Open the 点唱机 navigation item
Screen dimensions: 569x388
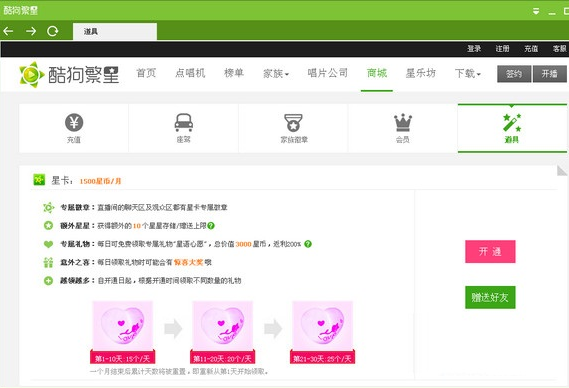tap(190, 73)
